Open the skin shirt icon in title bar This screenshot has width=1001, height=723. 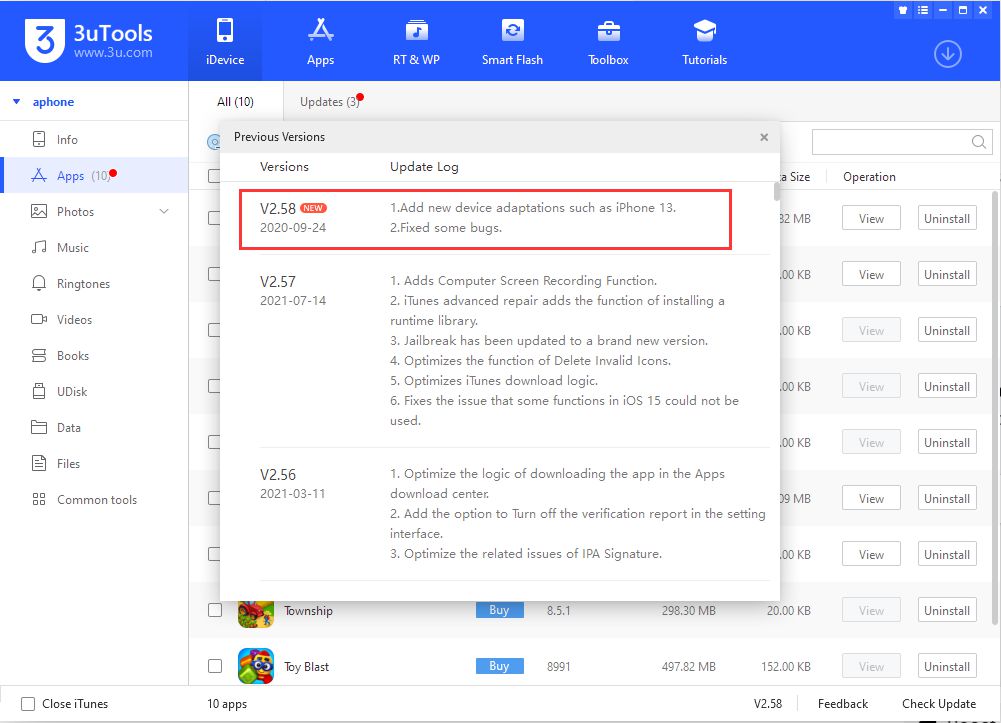coord(903,10)
